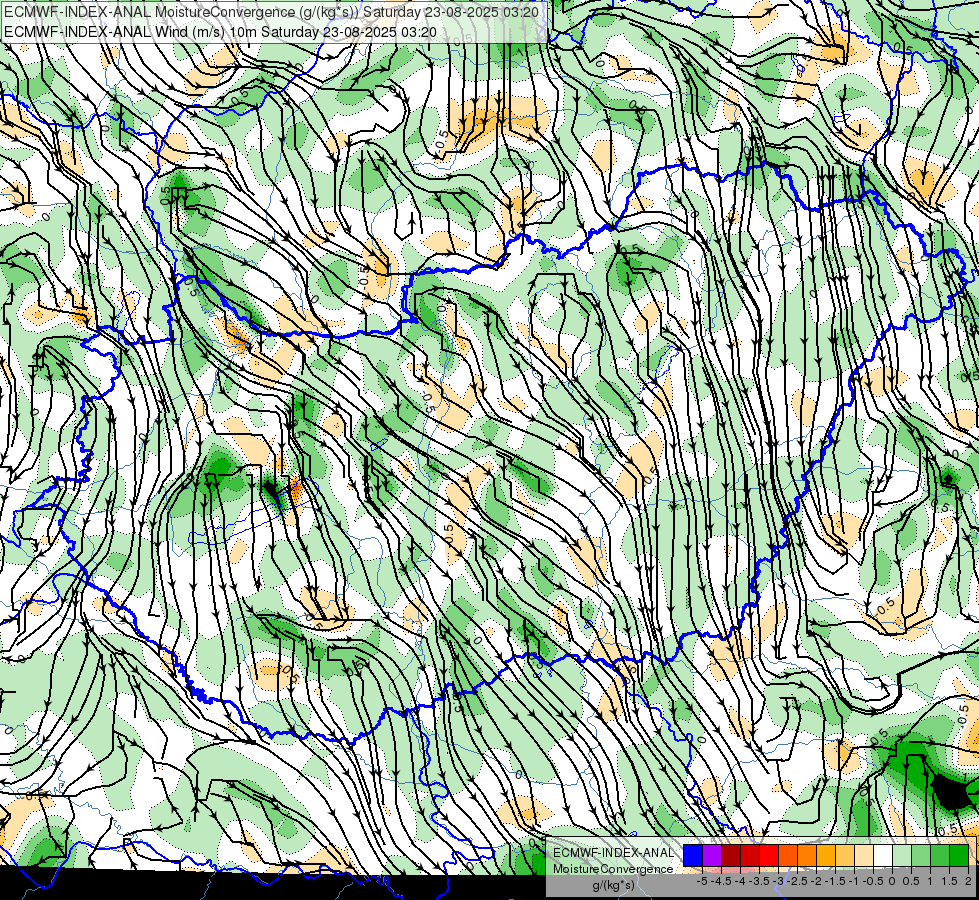Click the '-2.5' legend scale value

797,881
